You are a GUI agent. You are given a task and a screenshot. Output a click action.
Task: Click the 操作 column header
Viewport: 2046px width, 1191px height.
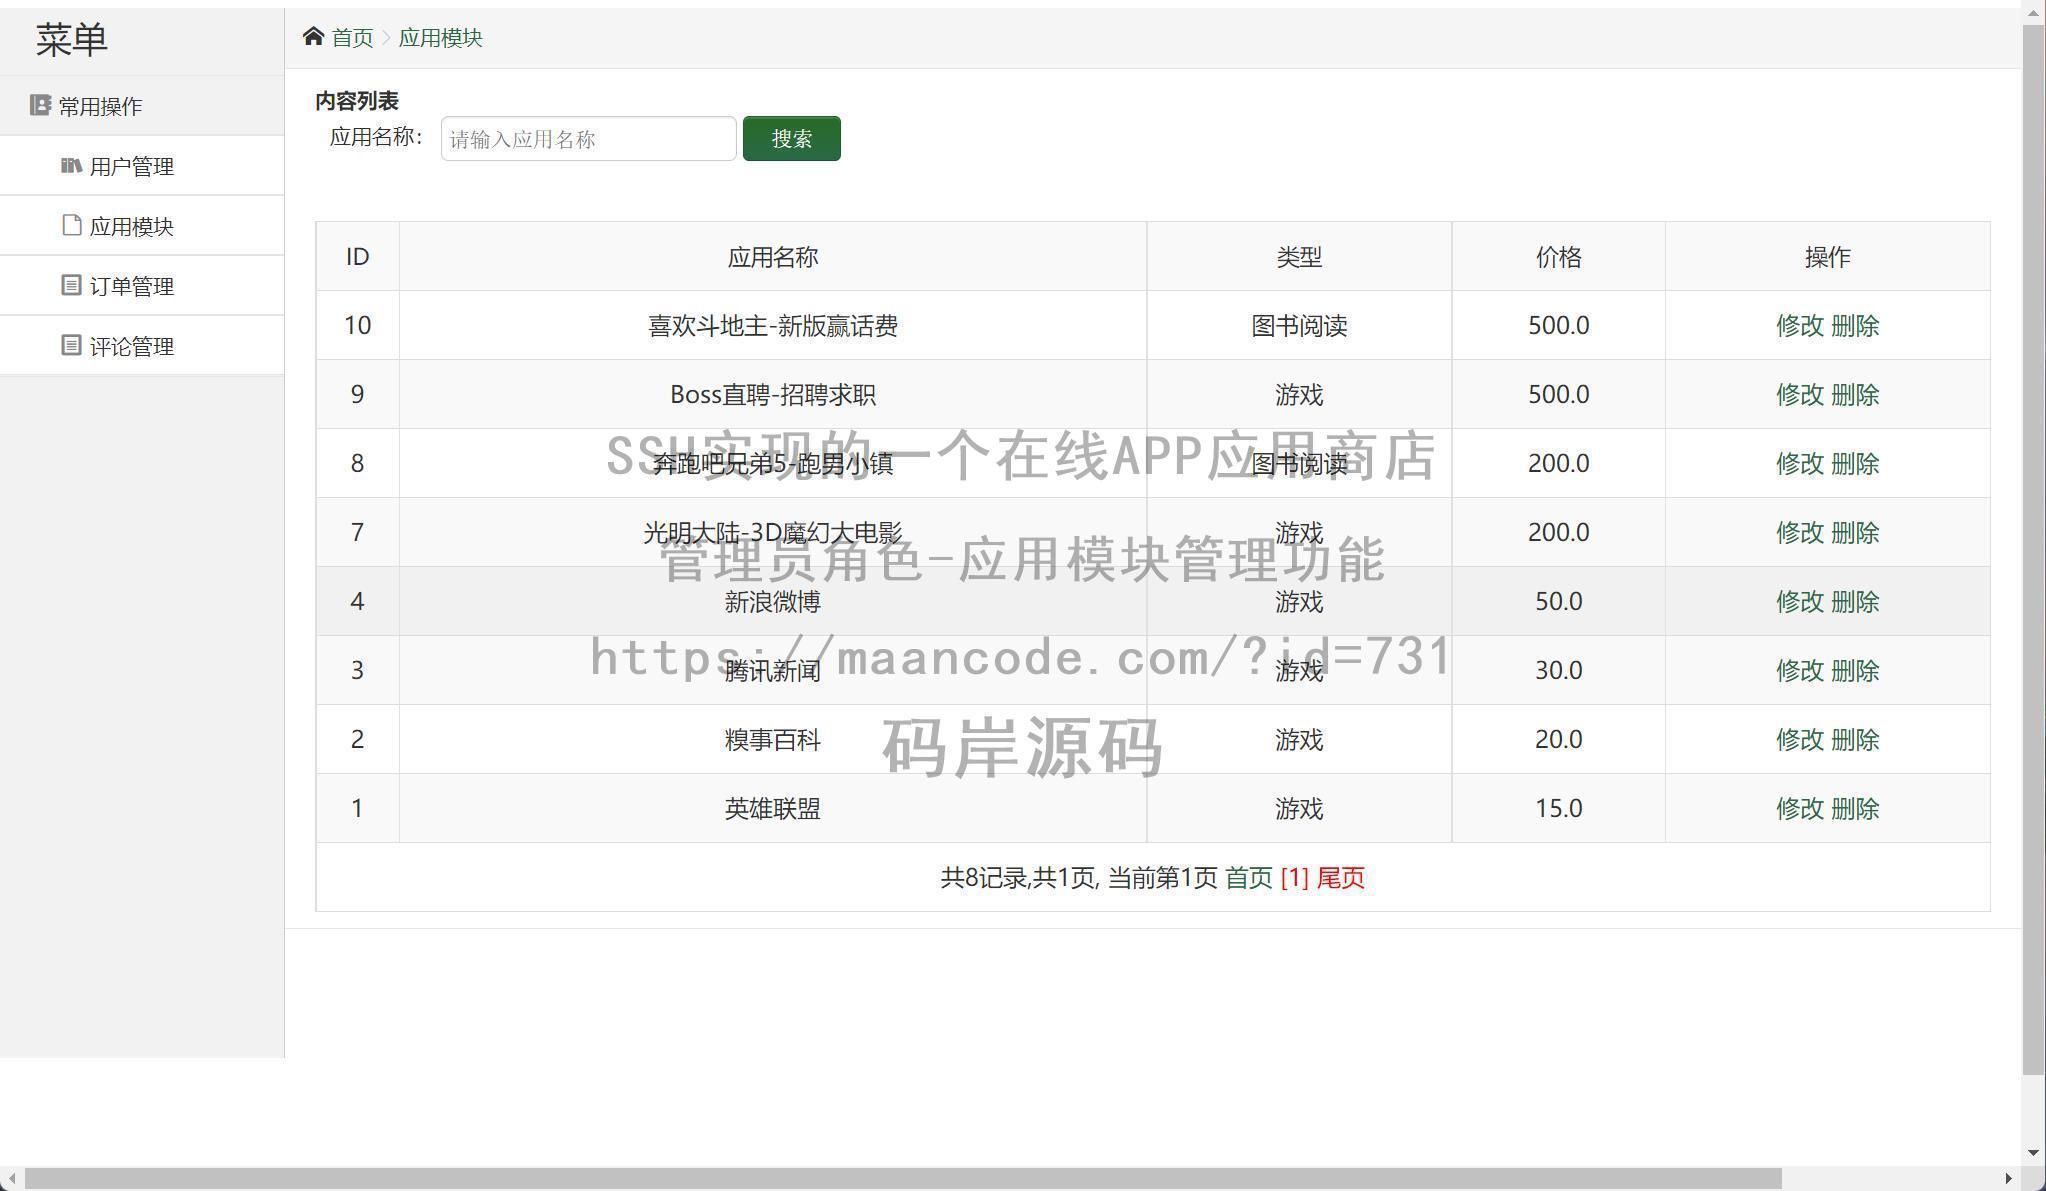(x=1827, y=257)
